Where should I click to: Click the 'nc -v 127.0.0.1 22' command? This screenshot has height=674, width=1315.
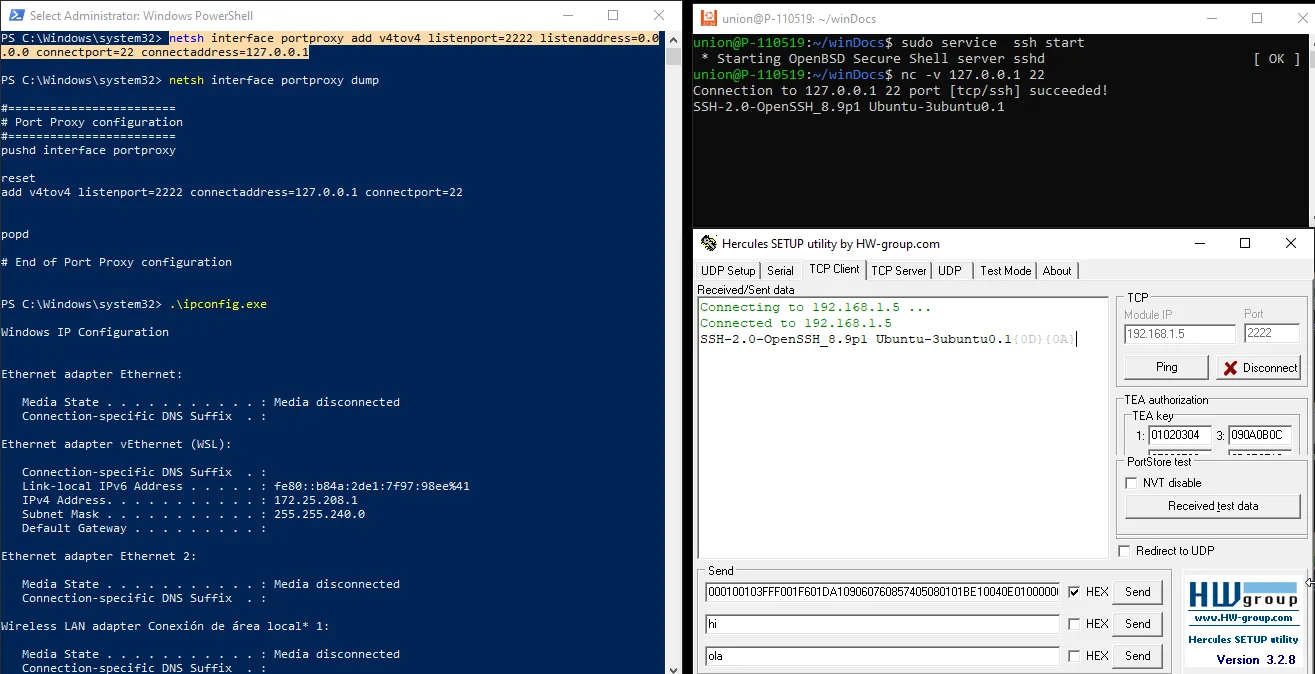pos(973,75)
